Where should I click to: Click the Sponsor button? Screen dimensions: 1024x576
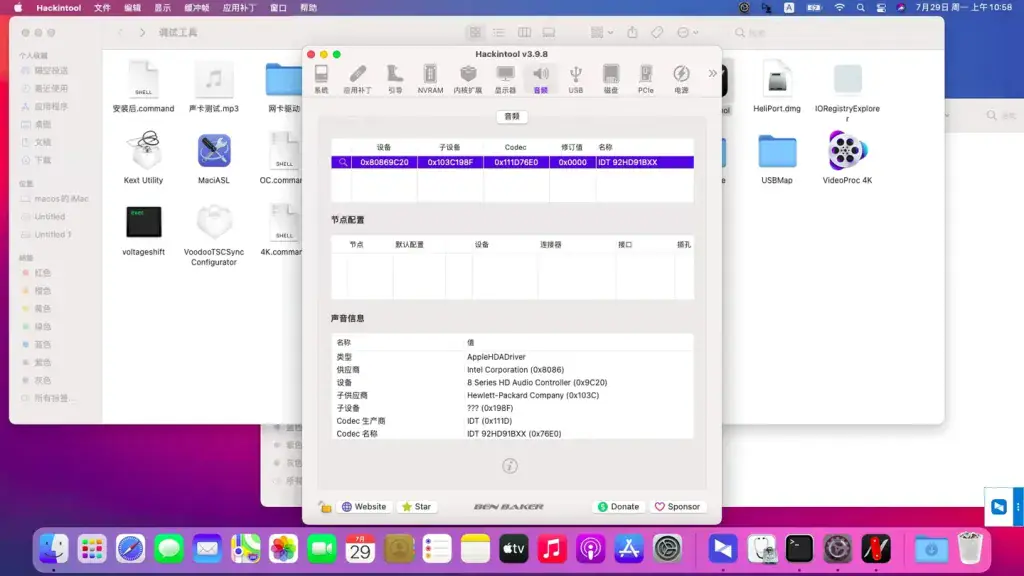(677, 507)
